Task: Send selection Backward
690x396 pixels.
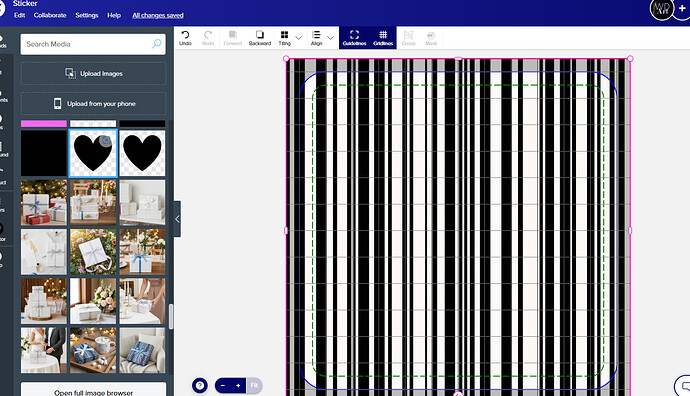Action: click(260, 38)
